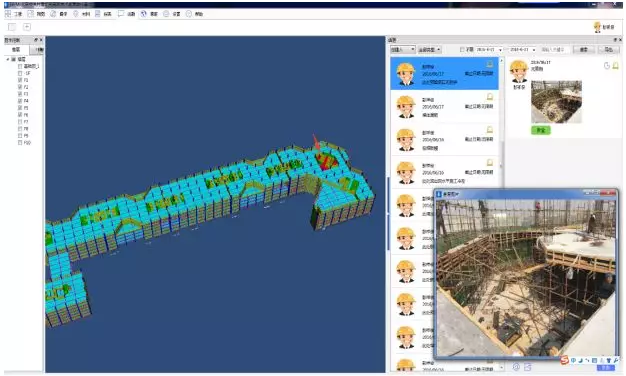The image size is (626, 376).
Task: Check the F7 floor checkbox
Action: 20,122
